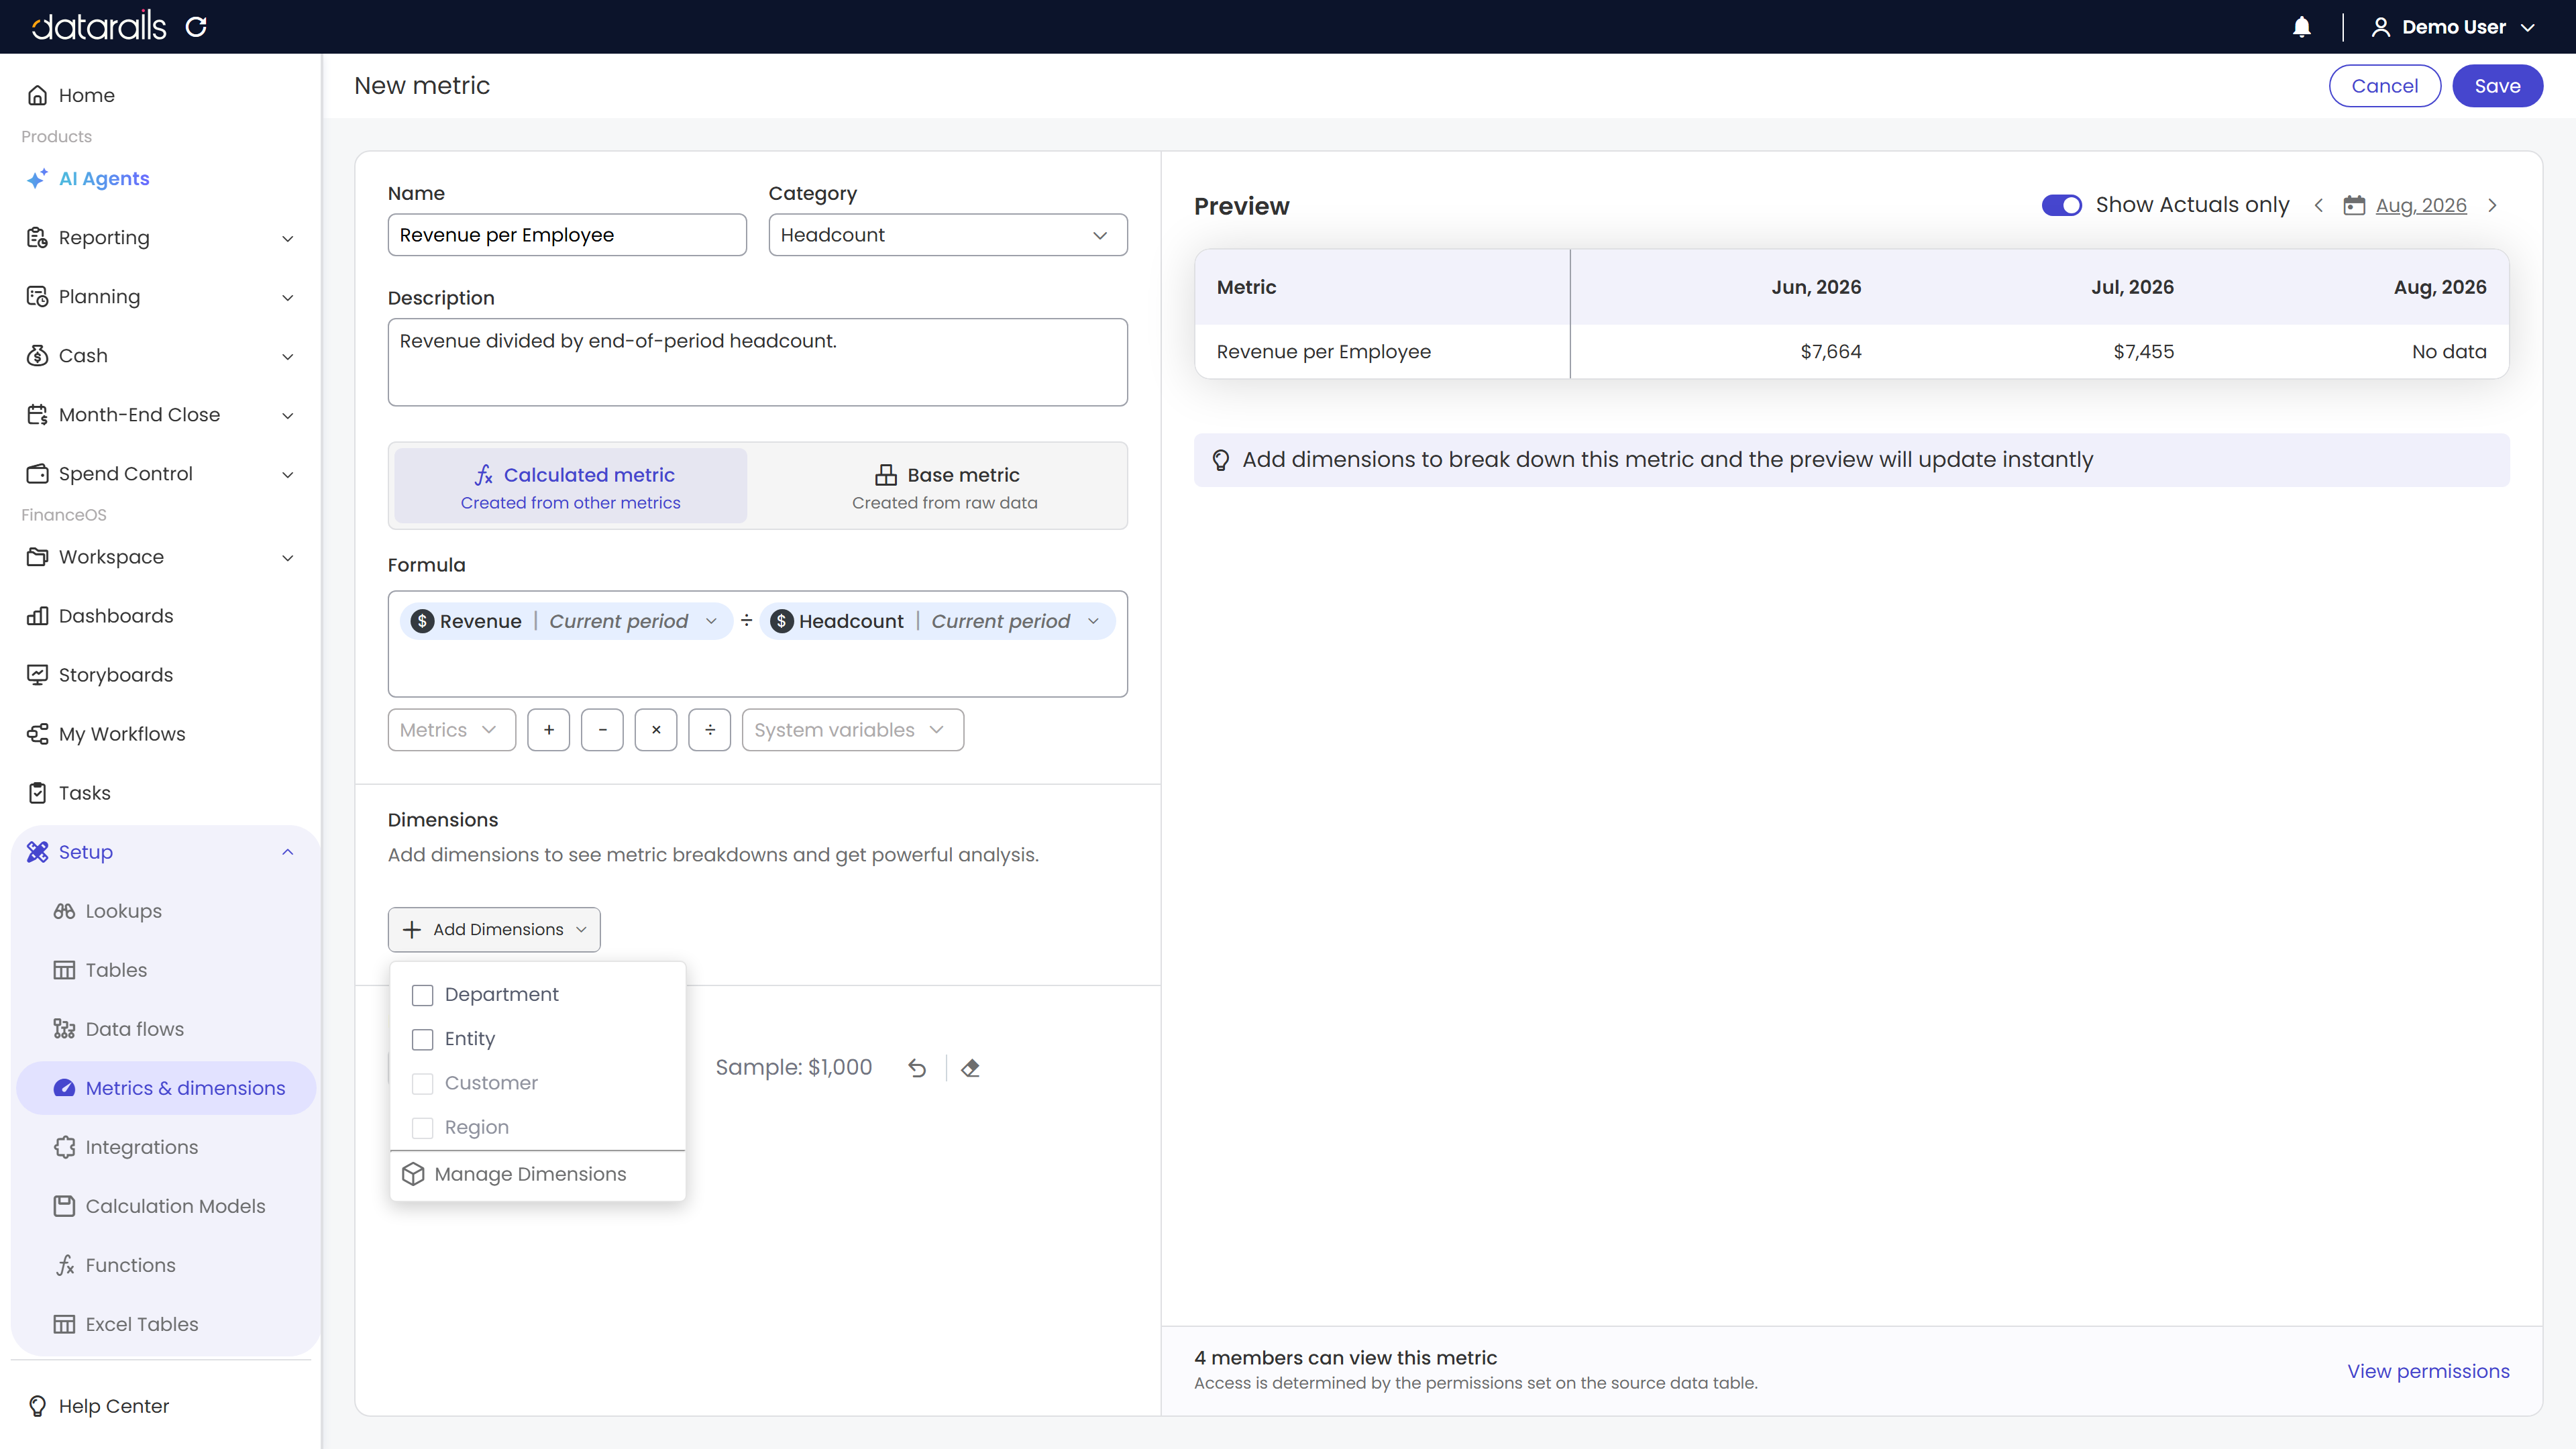Open the Metrics dropdown below formula
Screen dimensions: 2576x1449
[x=452, y=730]
